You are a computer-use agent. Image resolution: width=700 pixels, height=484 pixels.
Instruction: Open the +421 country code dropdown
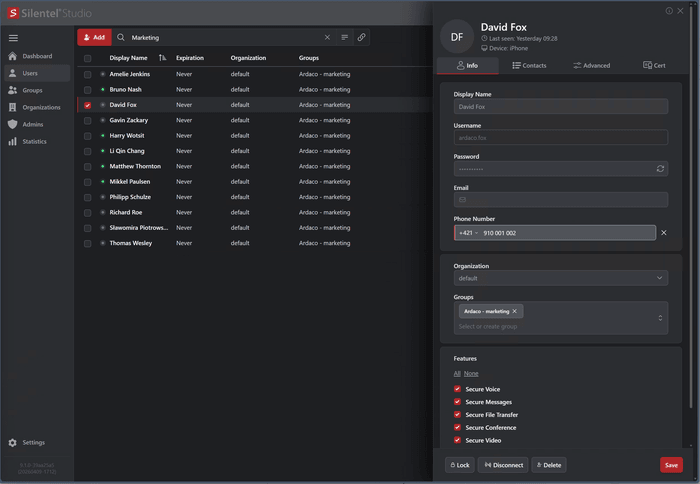click(x=468, y=233)
